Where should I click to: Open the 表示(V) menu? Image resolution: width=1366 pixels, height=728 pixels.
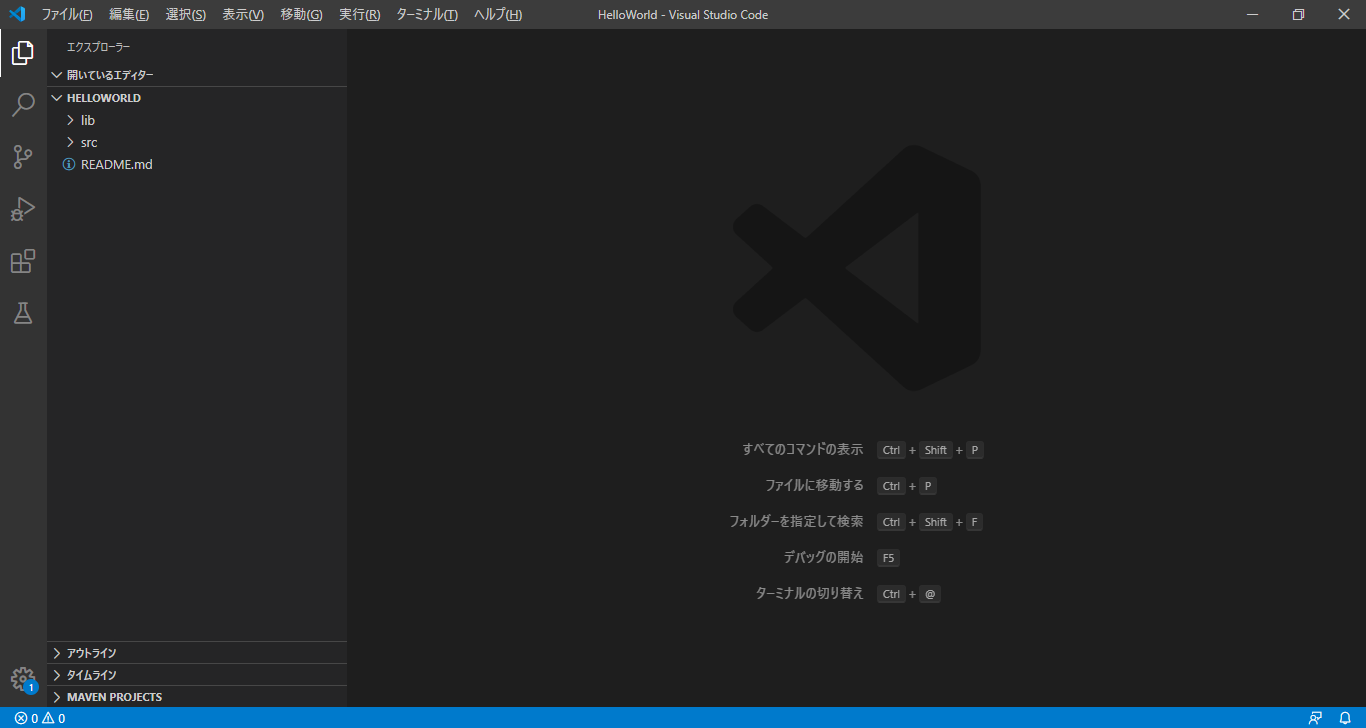coord(243,15)
